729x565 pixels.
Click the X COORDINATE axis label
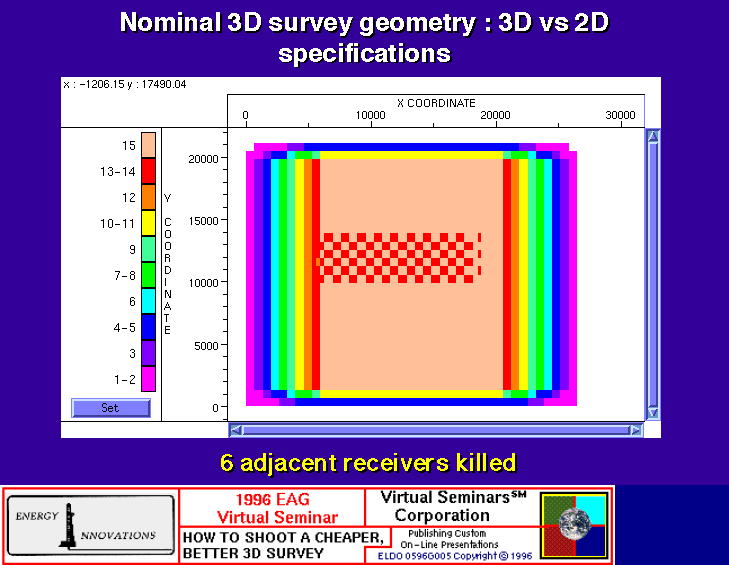[x=436, y=103]
